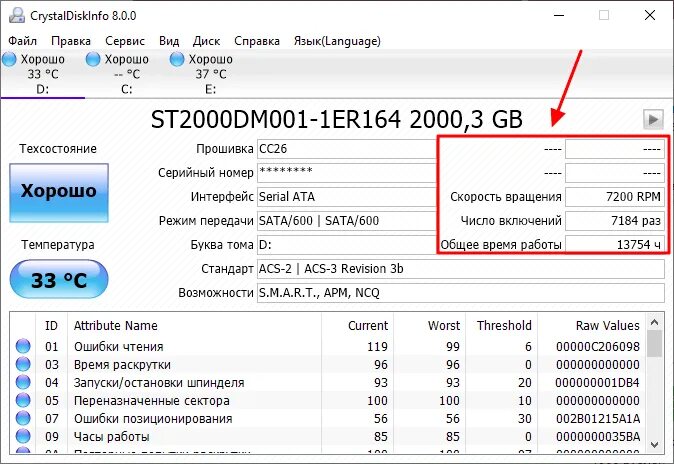This screenshot has height=464, width=674.
Task: Select the Запуски/остановки шпинделя attribute row
Action: coord(328,382)
